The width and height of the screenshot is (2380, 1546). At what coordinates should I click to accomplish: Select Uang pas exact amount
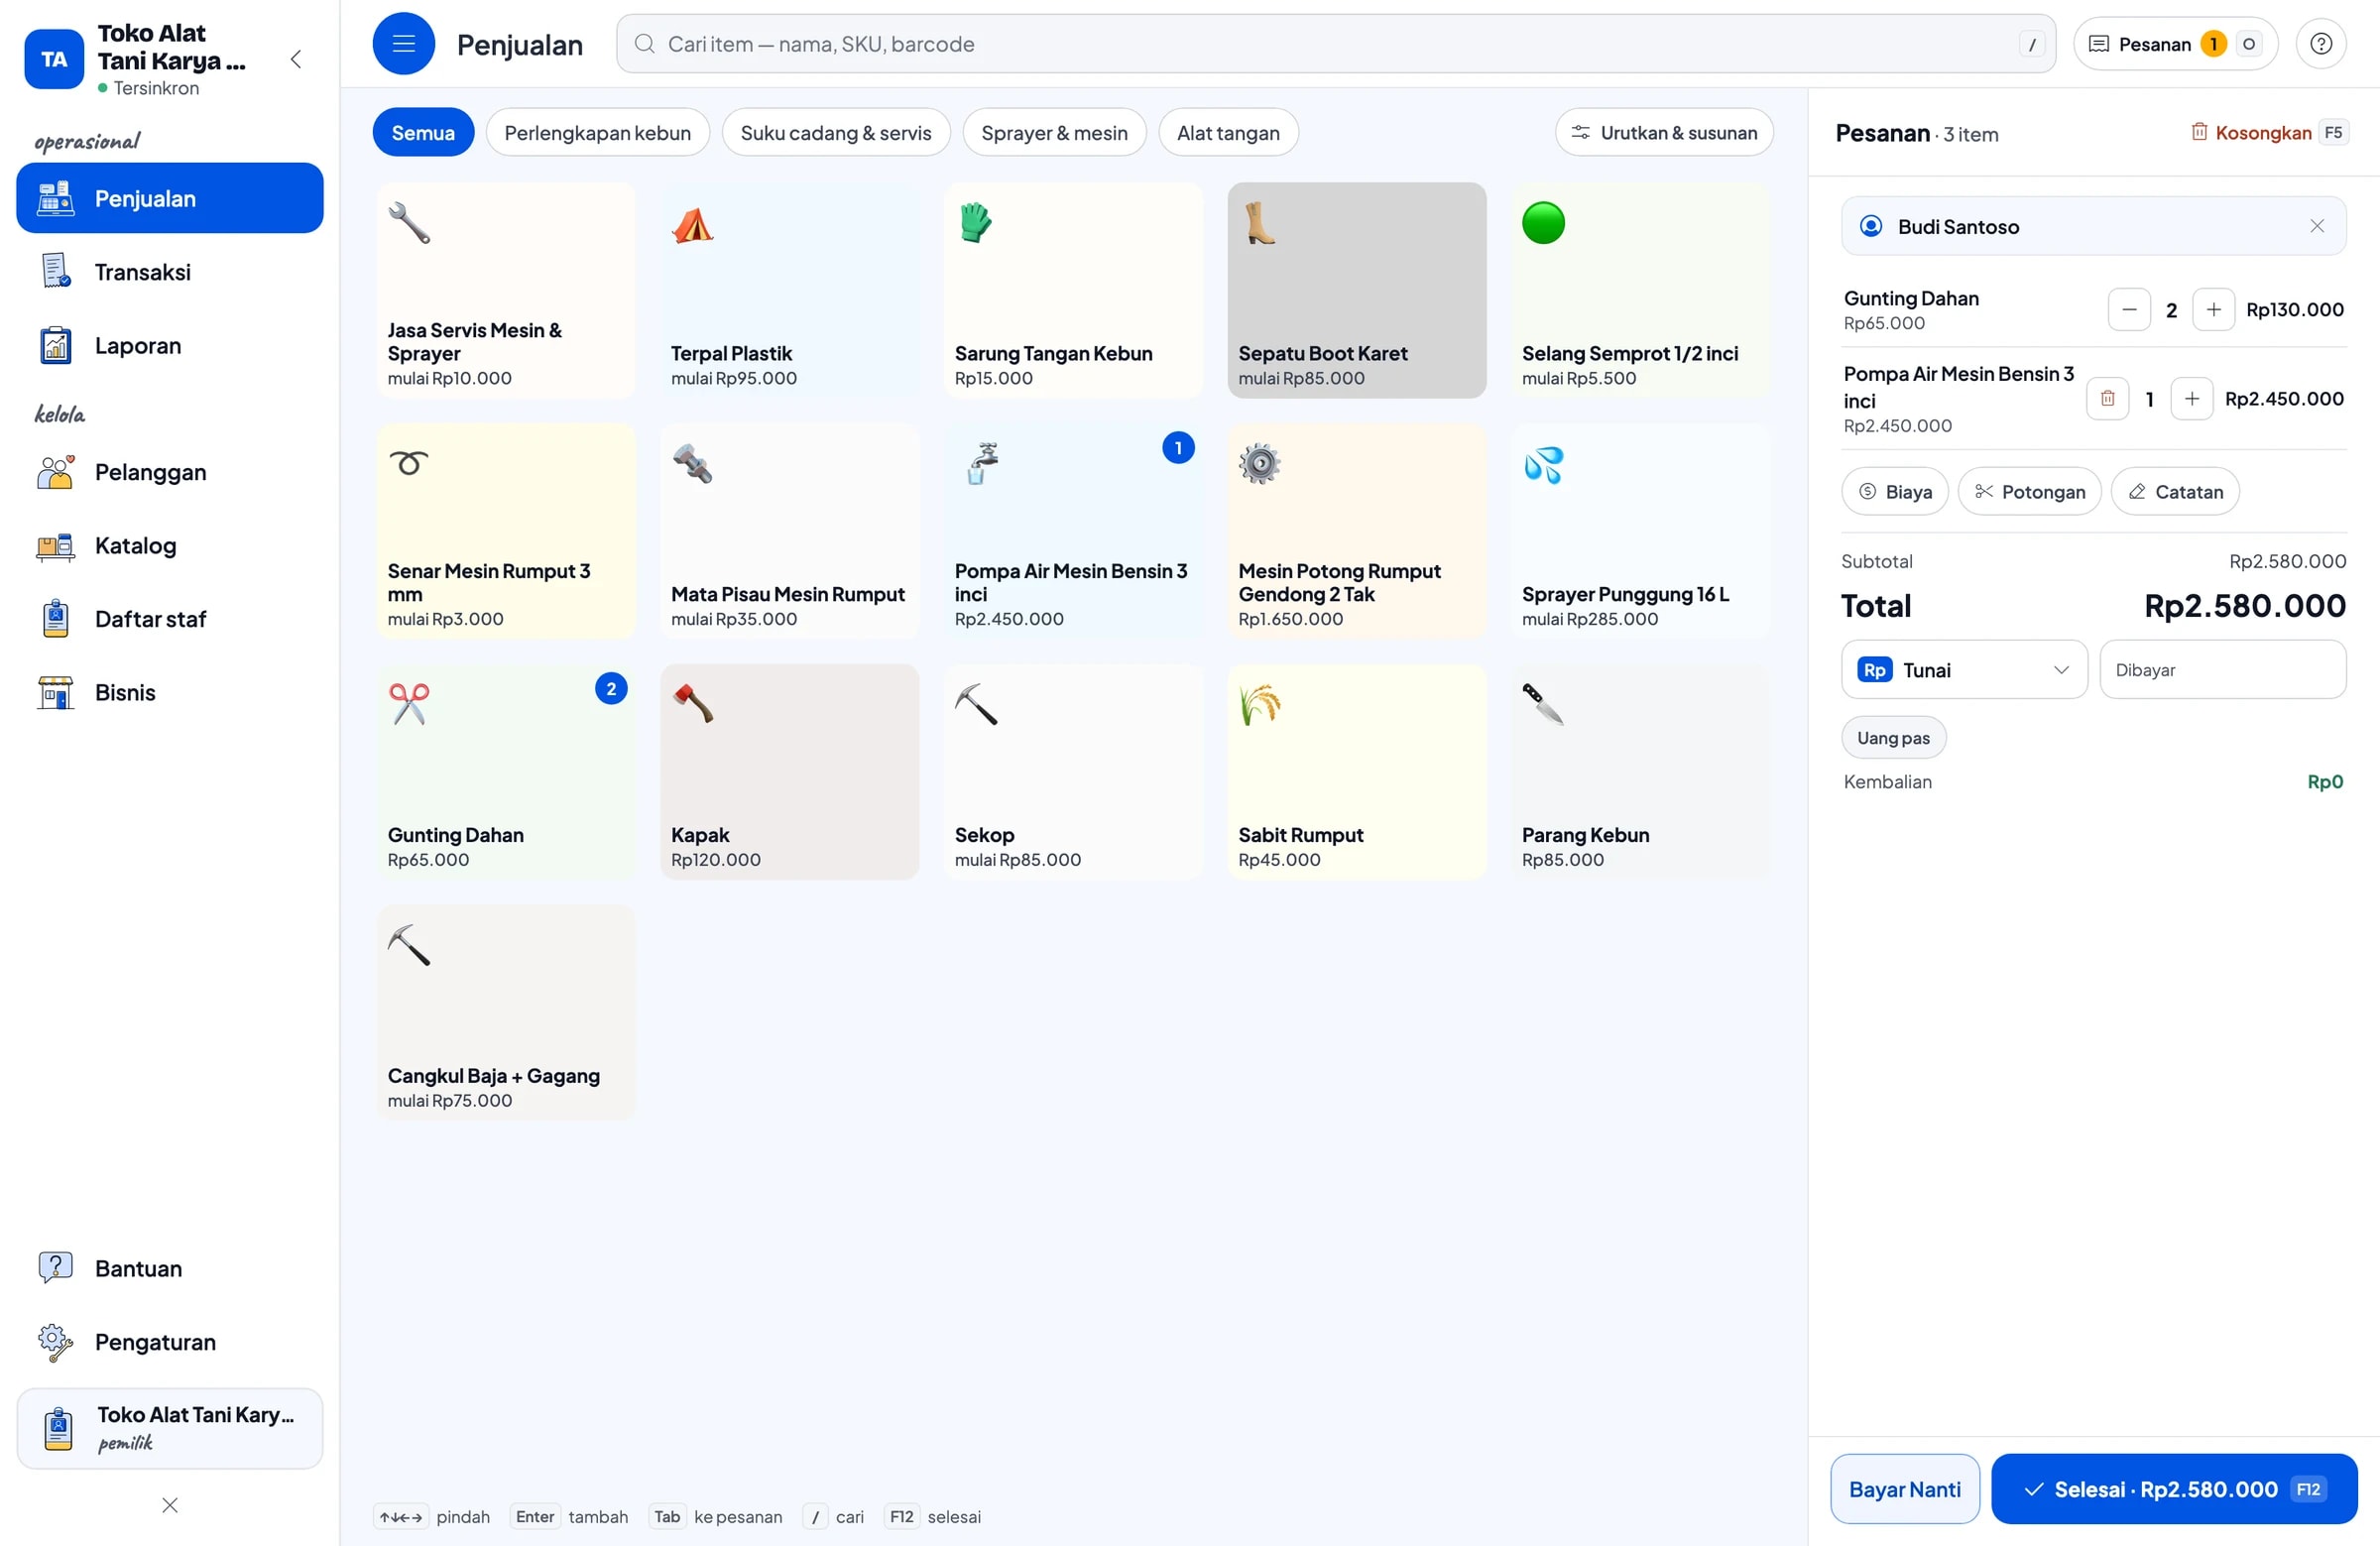pos(1893,737)
